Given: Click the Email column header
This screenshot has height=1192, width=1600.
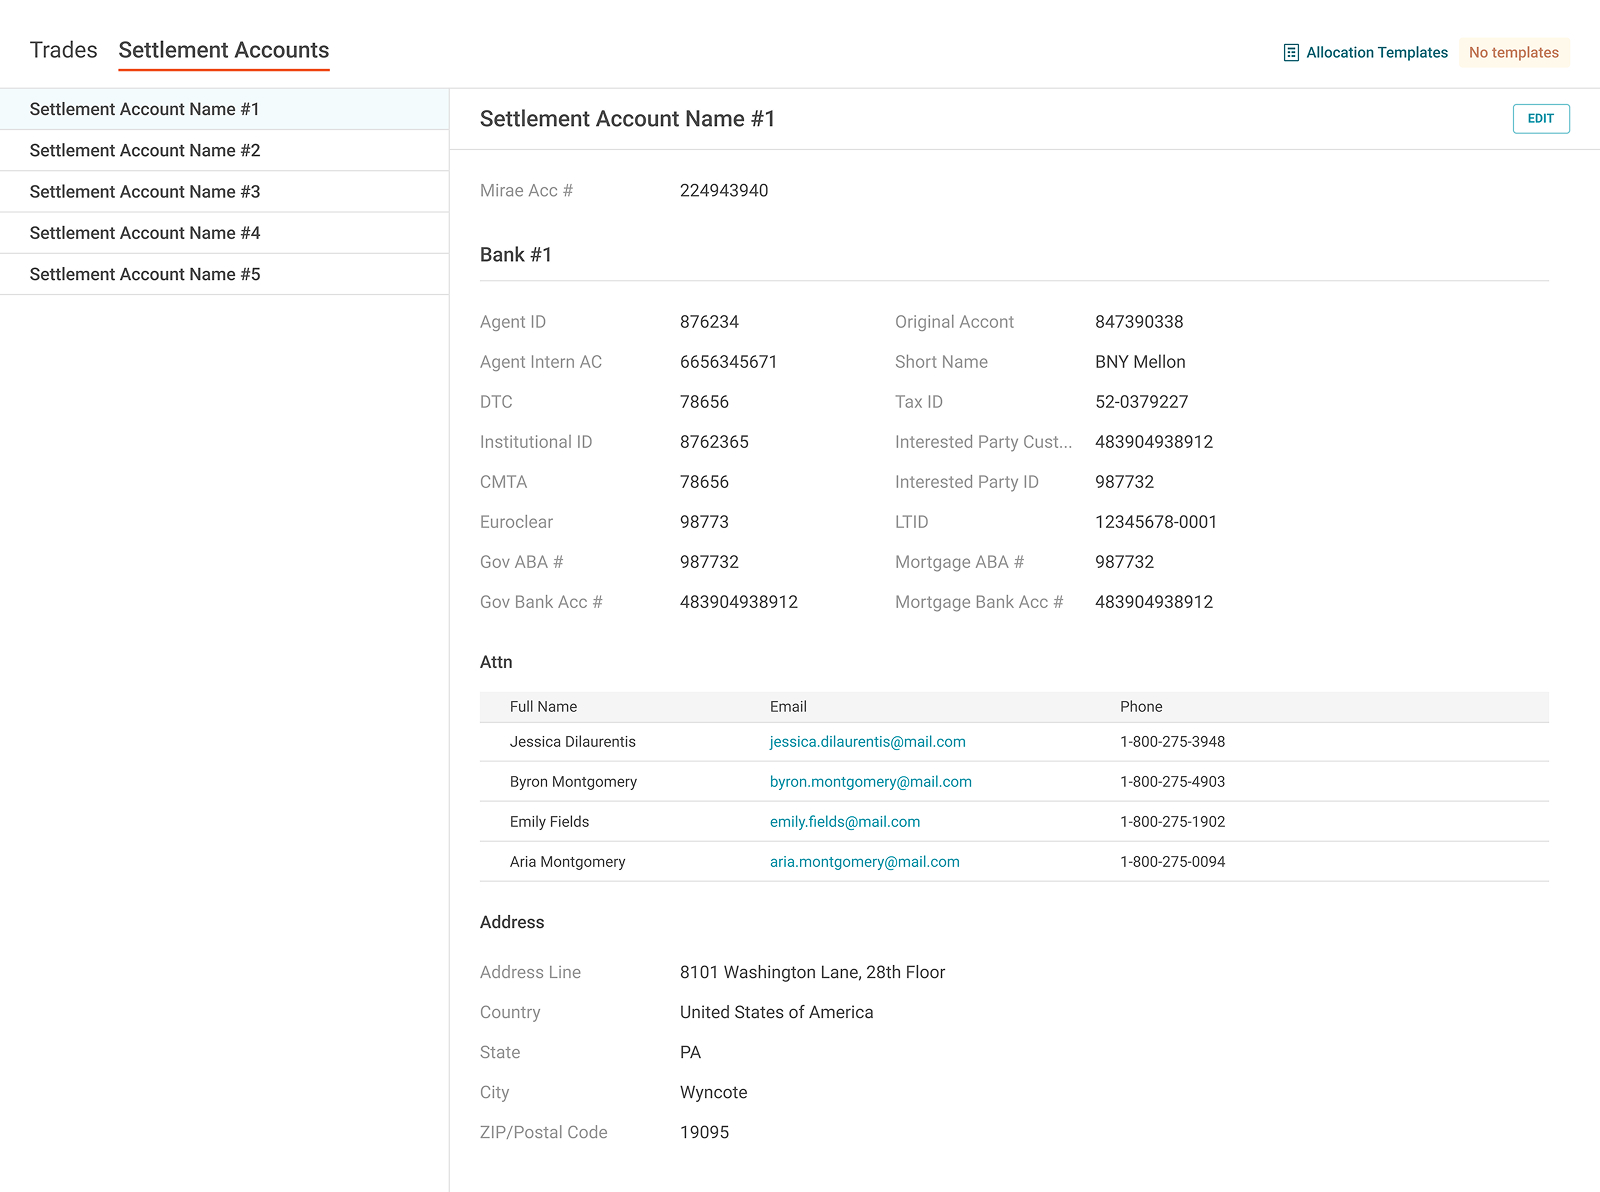Looking at the screenshot, I should [x=788, y=707].
